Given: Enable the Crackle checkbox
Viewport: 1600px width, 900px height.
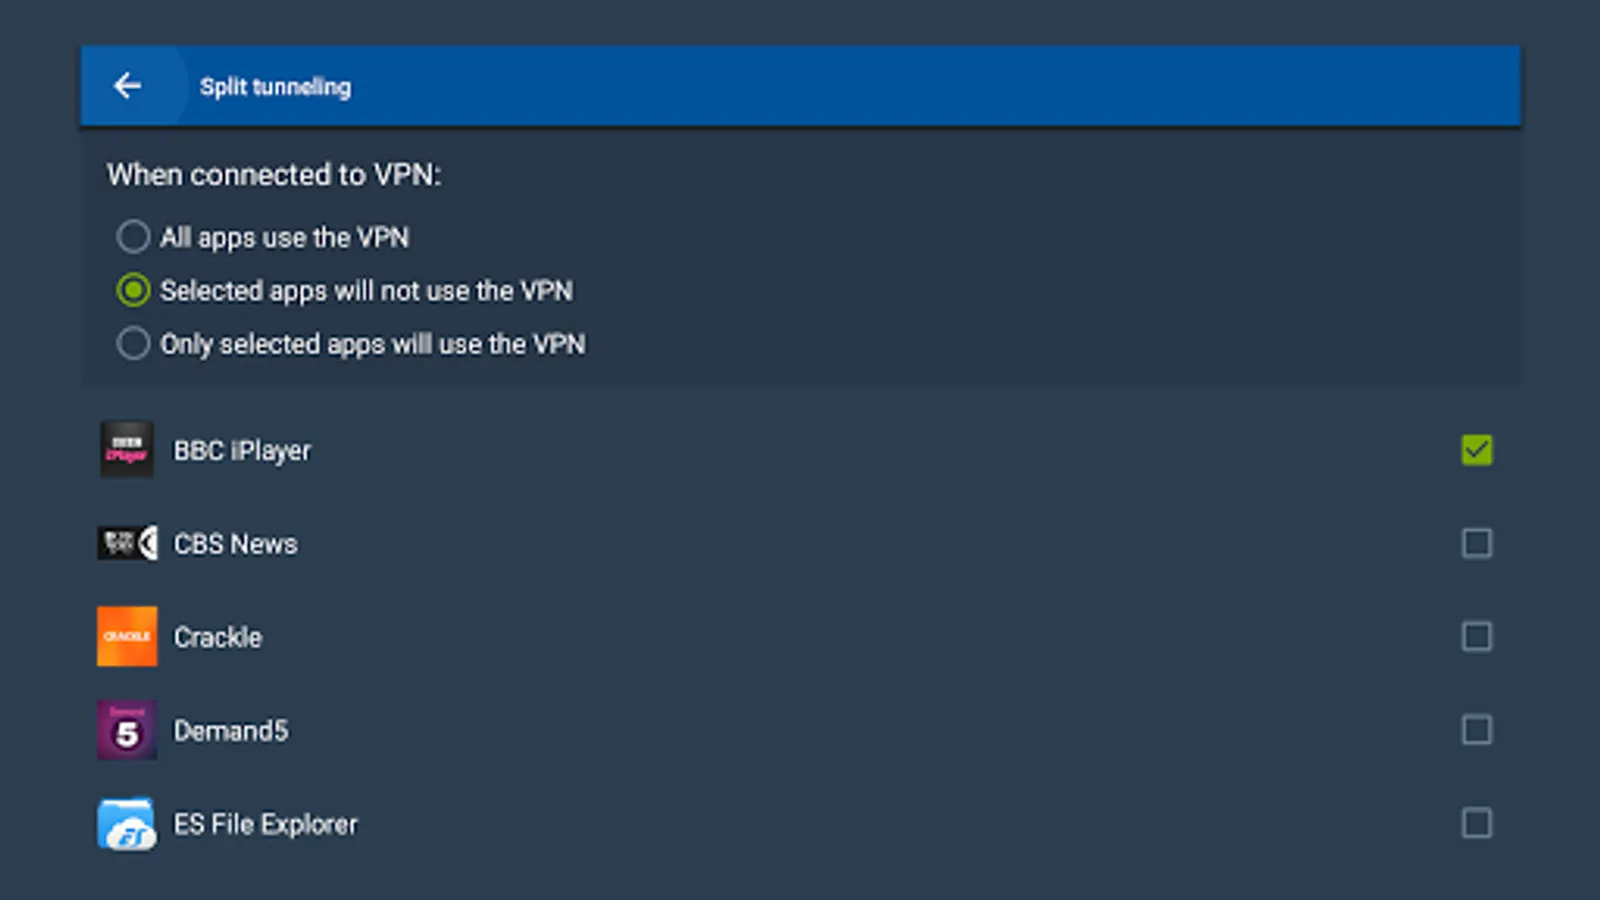Looking at the screenshot, I should pyautogui.click(x=1476, y=636).
